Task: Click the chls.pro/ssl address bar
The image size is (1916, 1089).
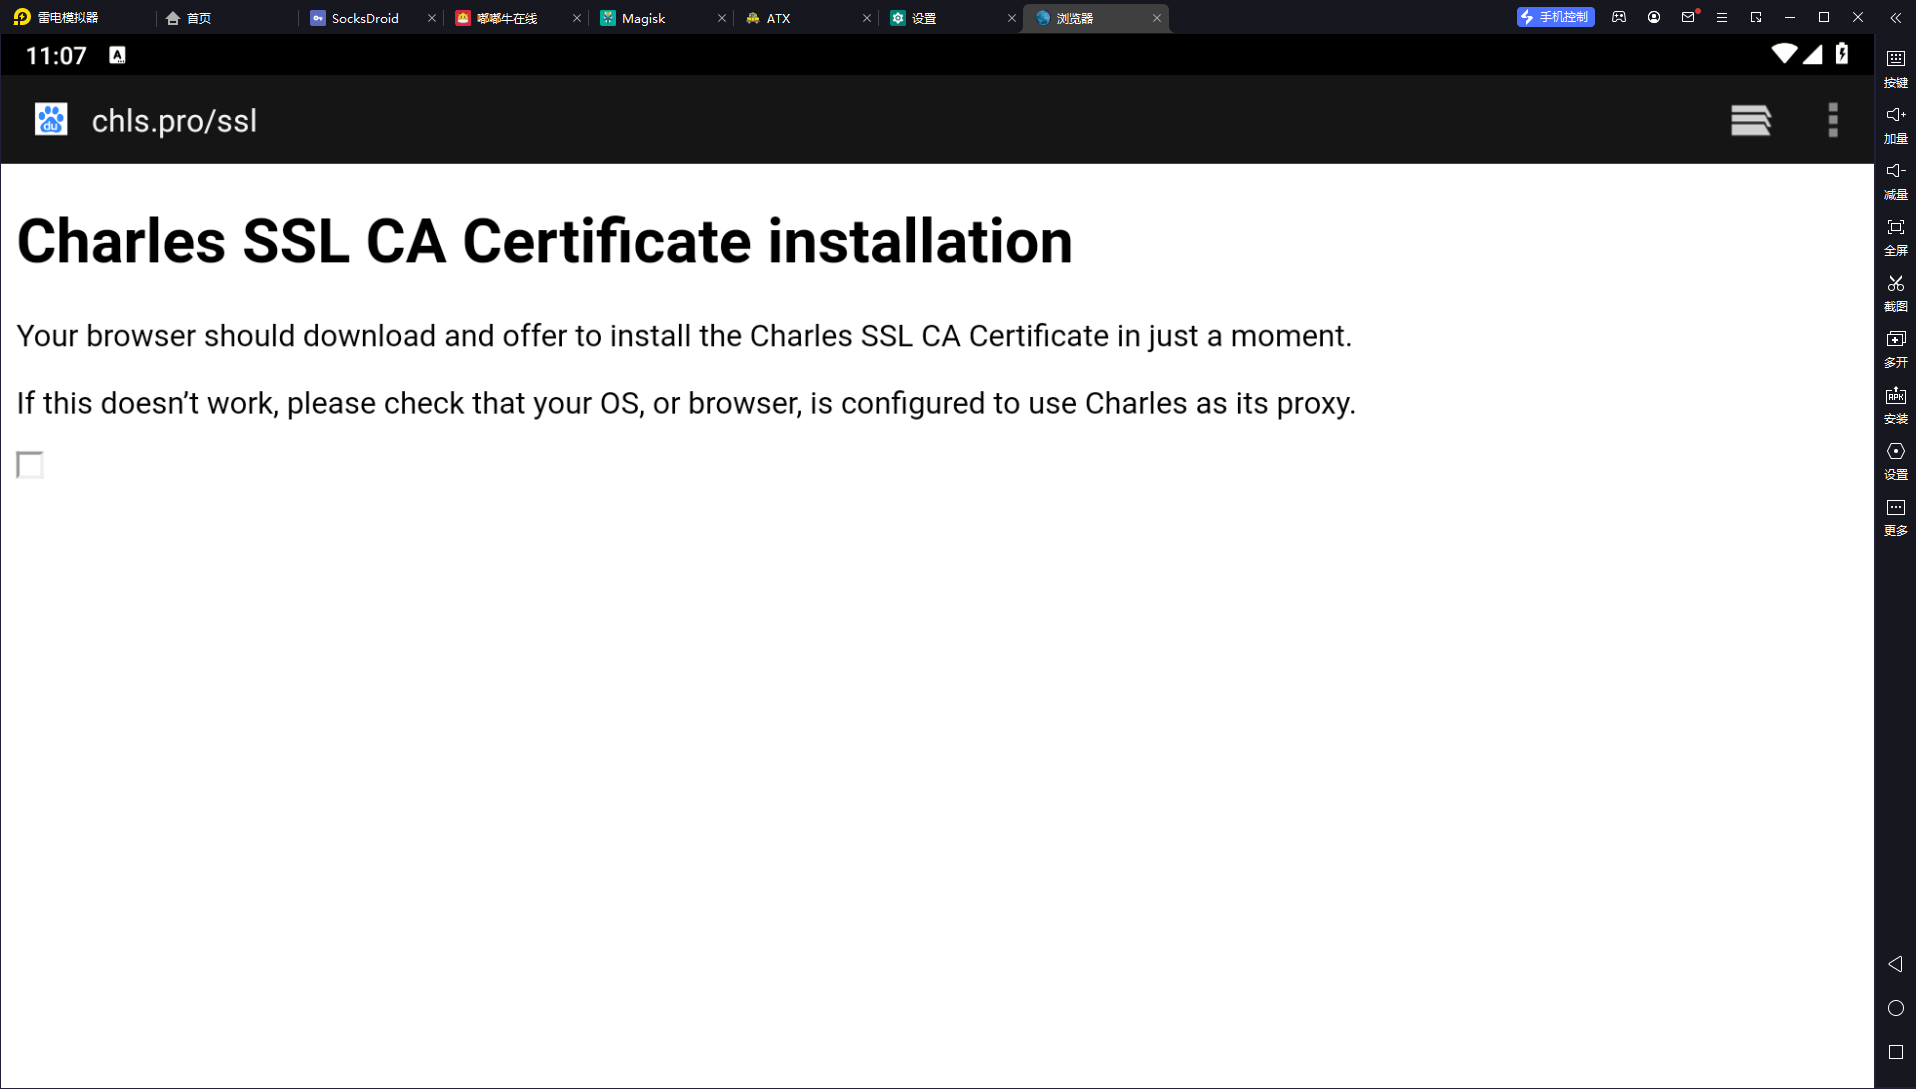Action: (175, 121)
